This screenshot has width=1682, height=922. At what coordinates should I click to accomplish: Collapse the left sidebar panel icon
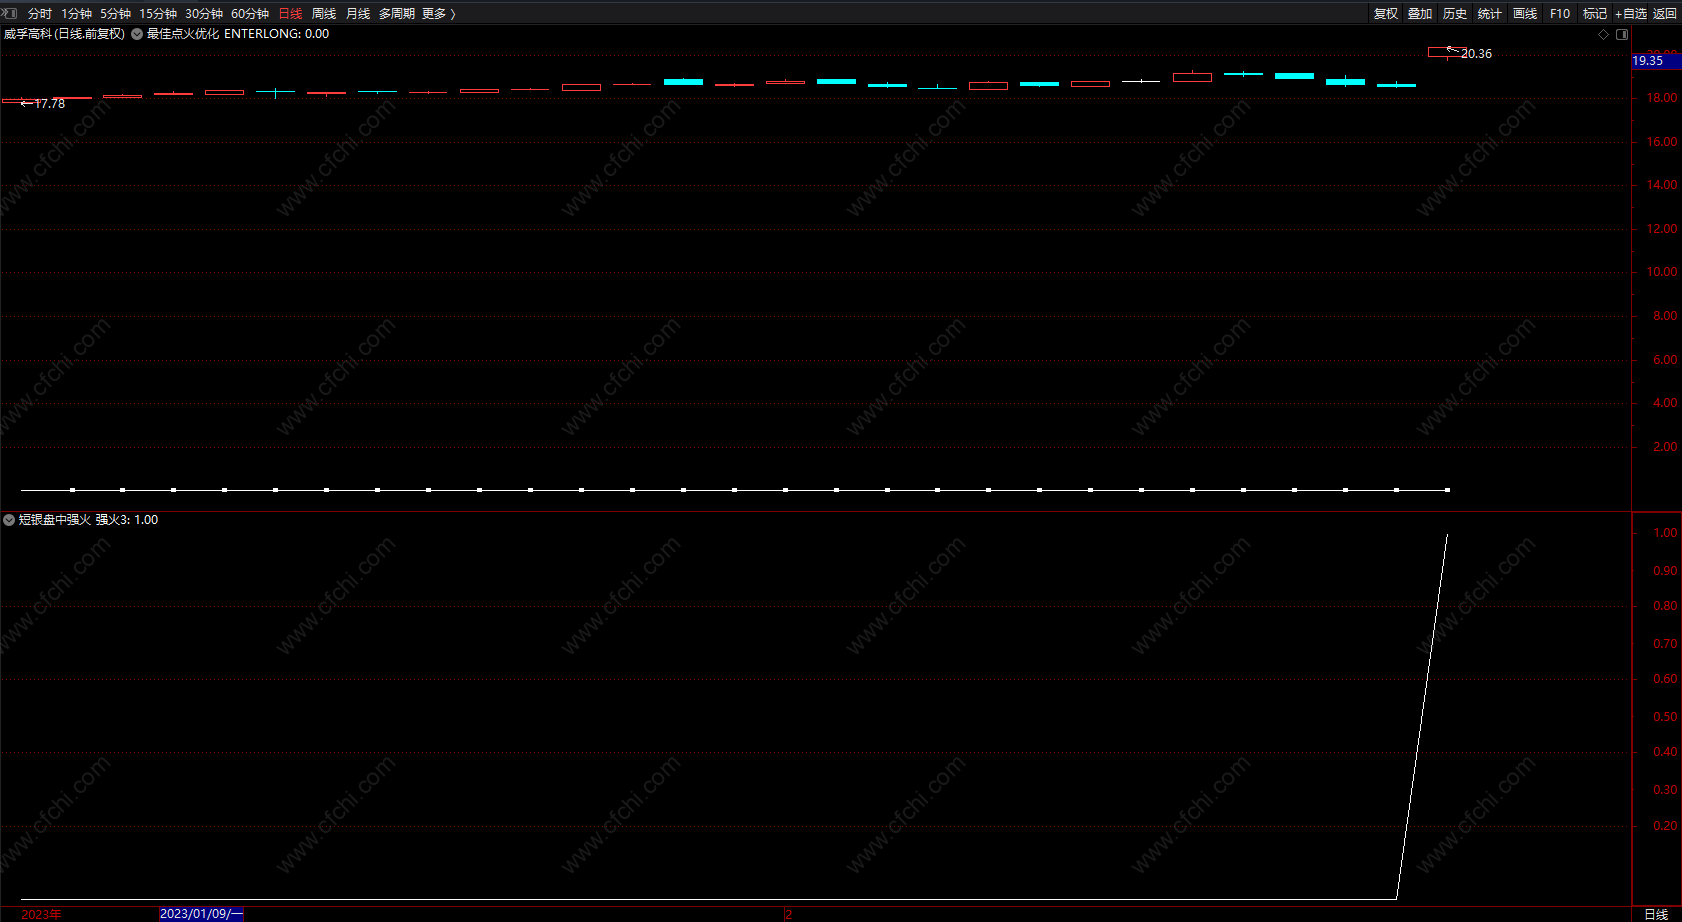coord(10,13)
